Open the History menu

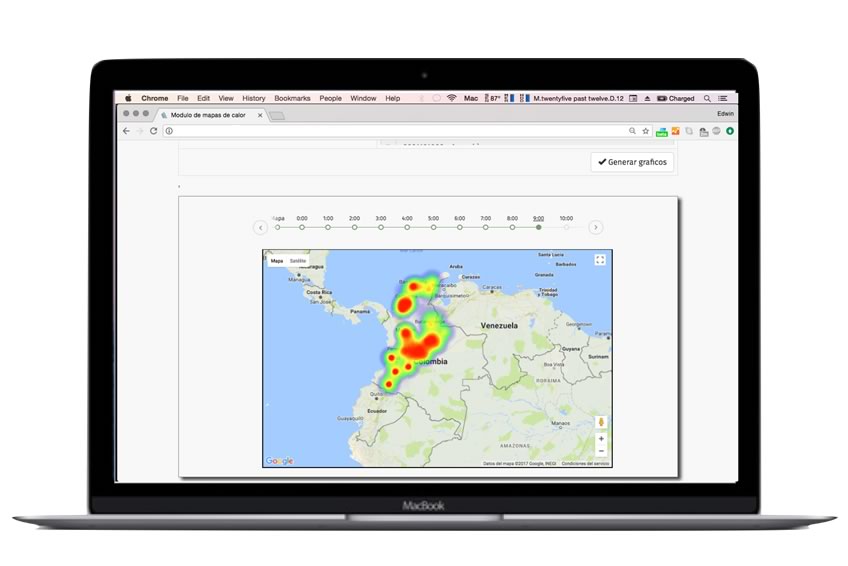254,98
